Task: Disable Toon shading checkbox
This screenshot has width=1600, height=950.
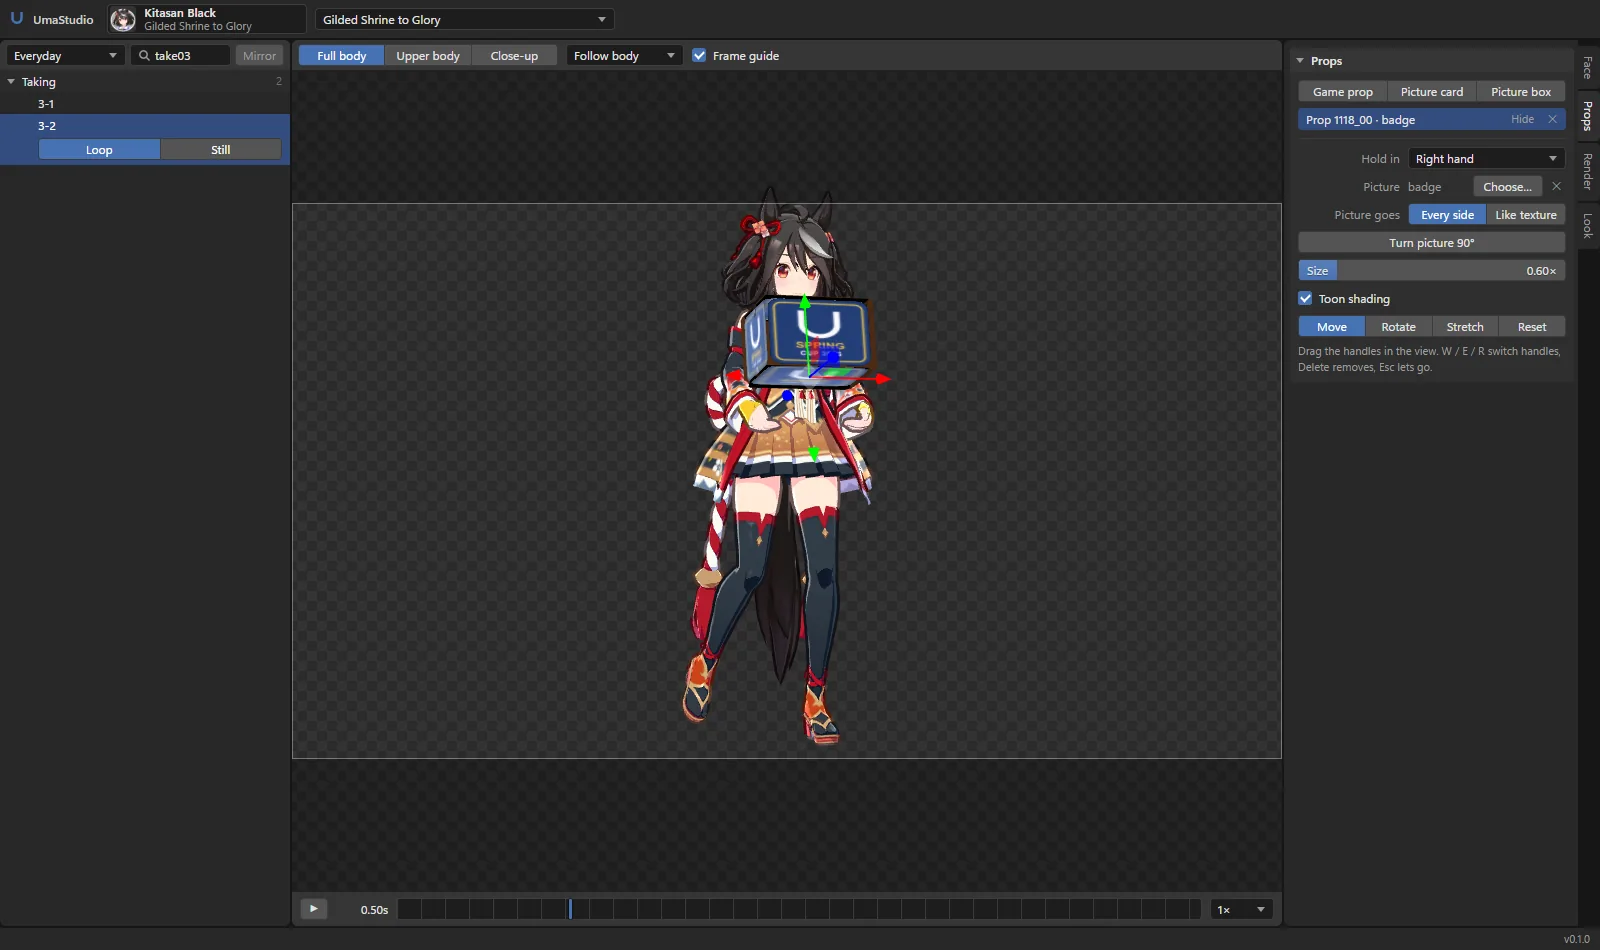Action: 1305,299
